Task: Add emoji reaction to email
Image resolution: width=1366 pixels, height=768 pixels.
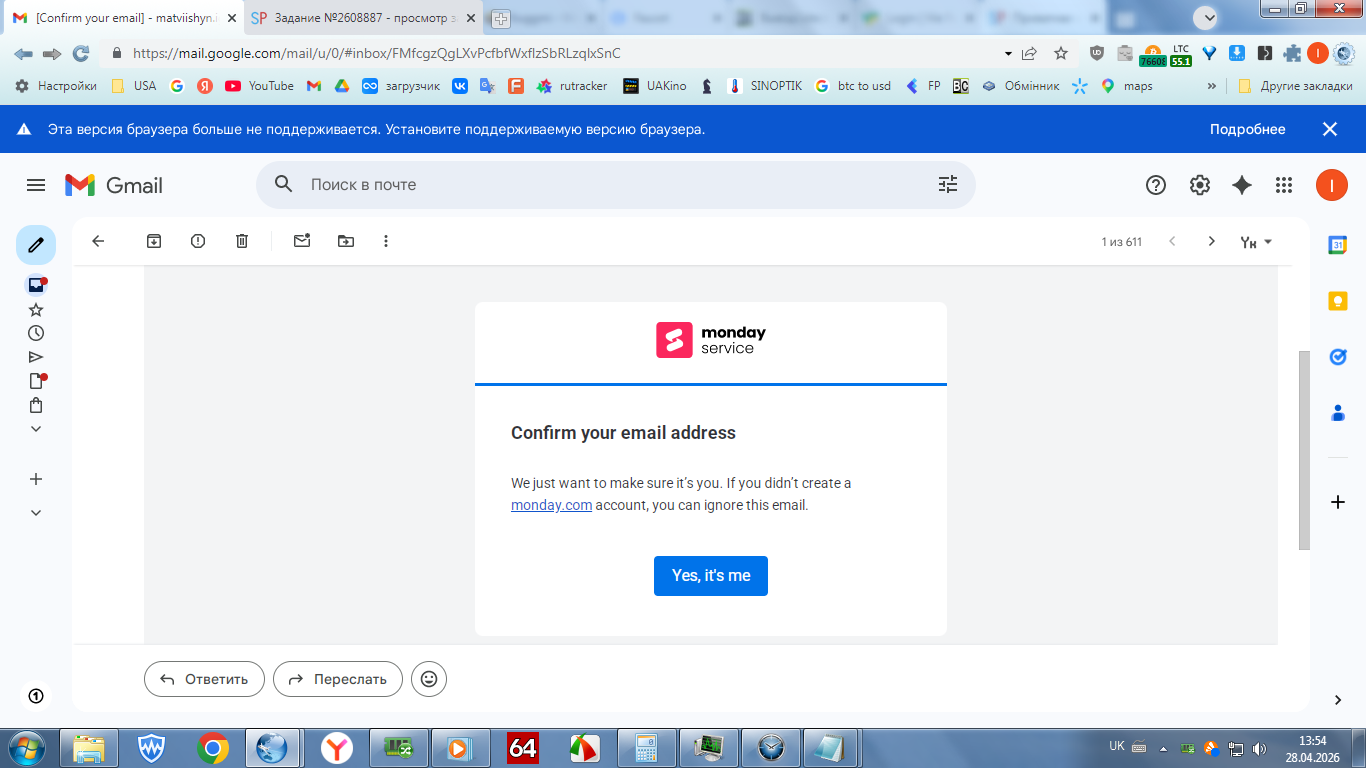Action: click(429, 679)
